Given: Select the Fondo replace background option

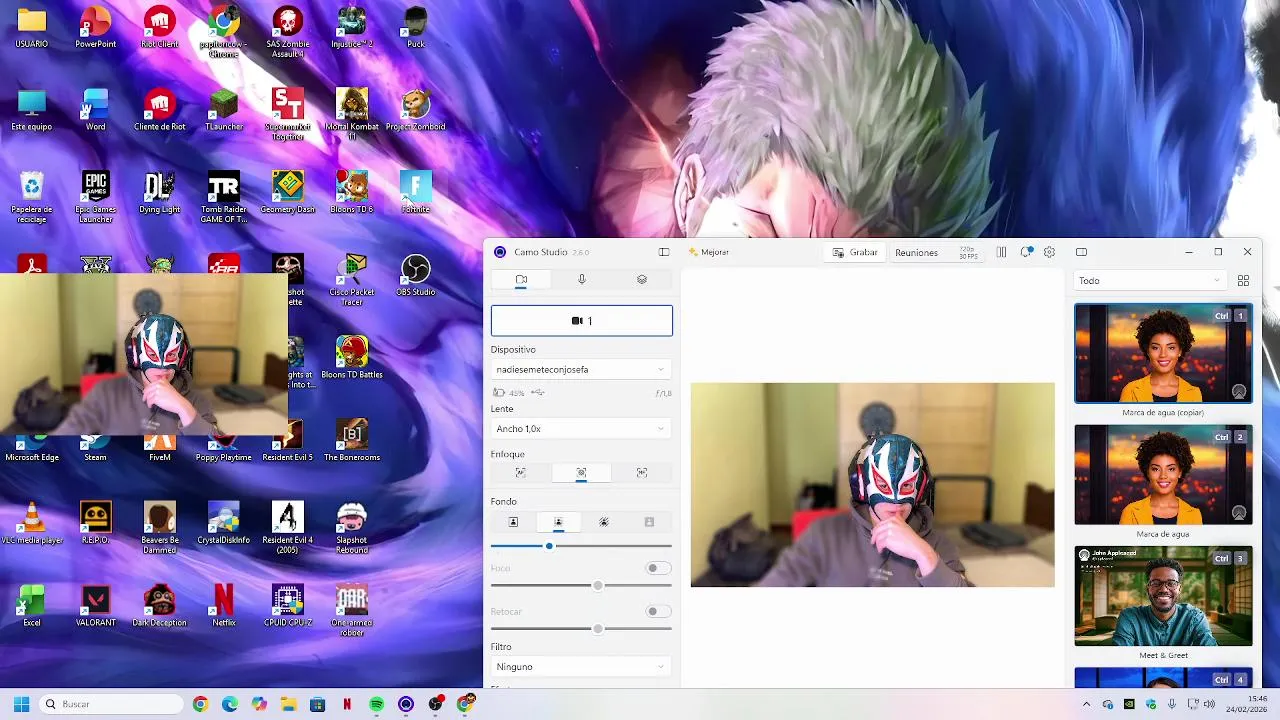Looking at the screenshot, I should pyautogui.click(x=649, y=522).
